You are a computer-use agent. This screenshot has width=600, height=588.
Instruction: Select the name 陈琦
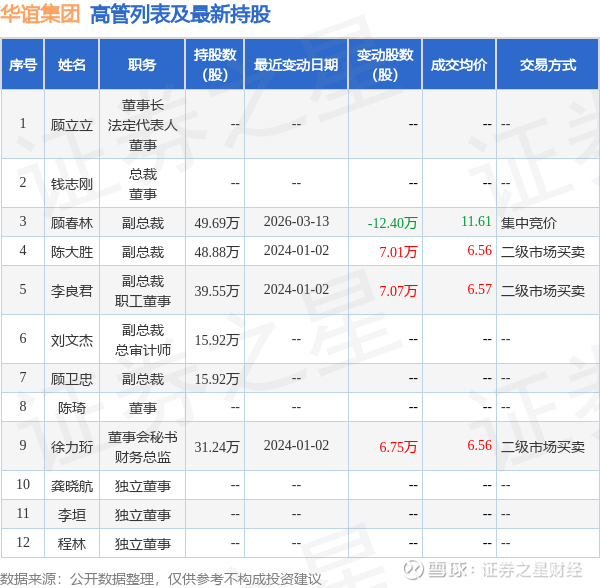pos(72,408)
